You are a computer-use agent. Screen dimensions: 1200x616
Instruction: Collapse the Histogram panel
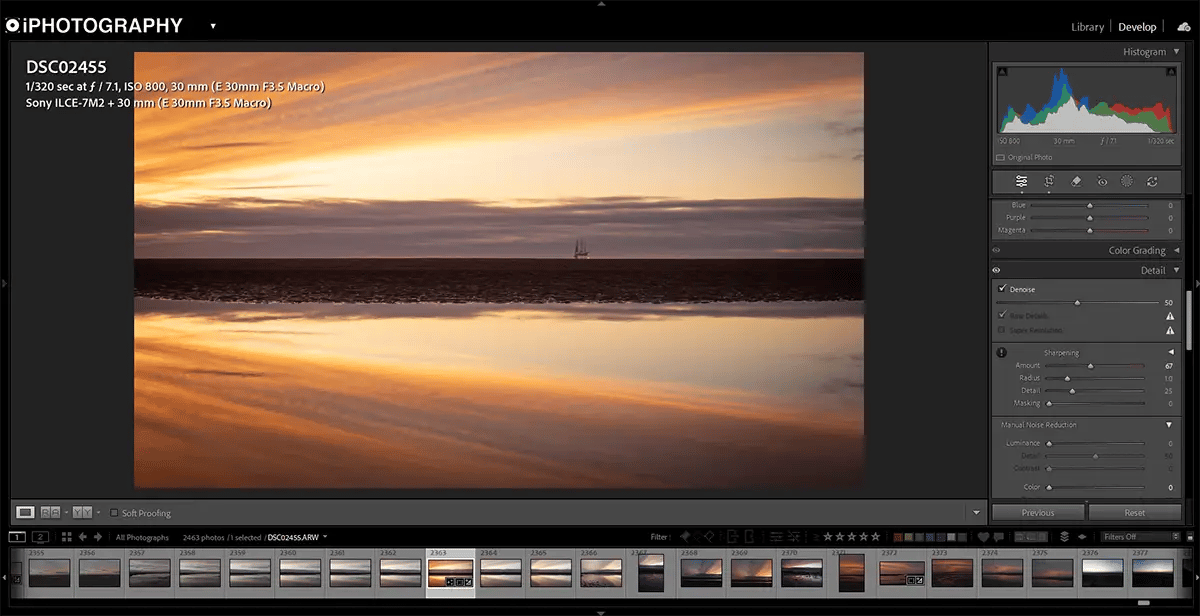click(x=1174, y=52)
